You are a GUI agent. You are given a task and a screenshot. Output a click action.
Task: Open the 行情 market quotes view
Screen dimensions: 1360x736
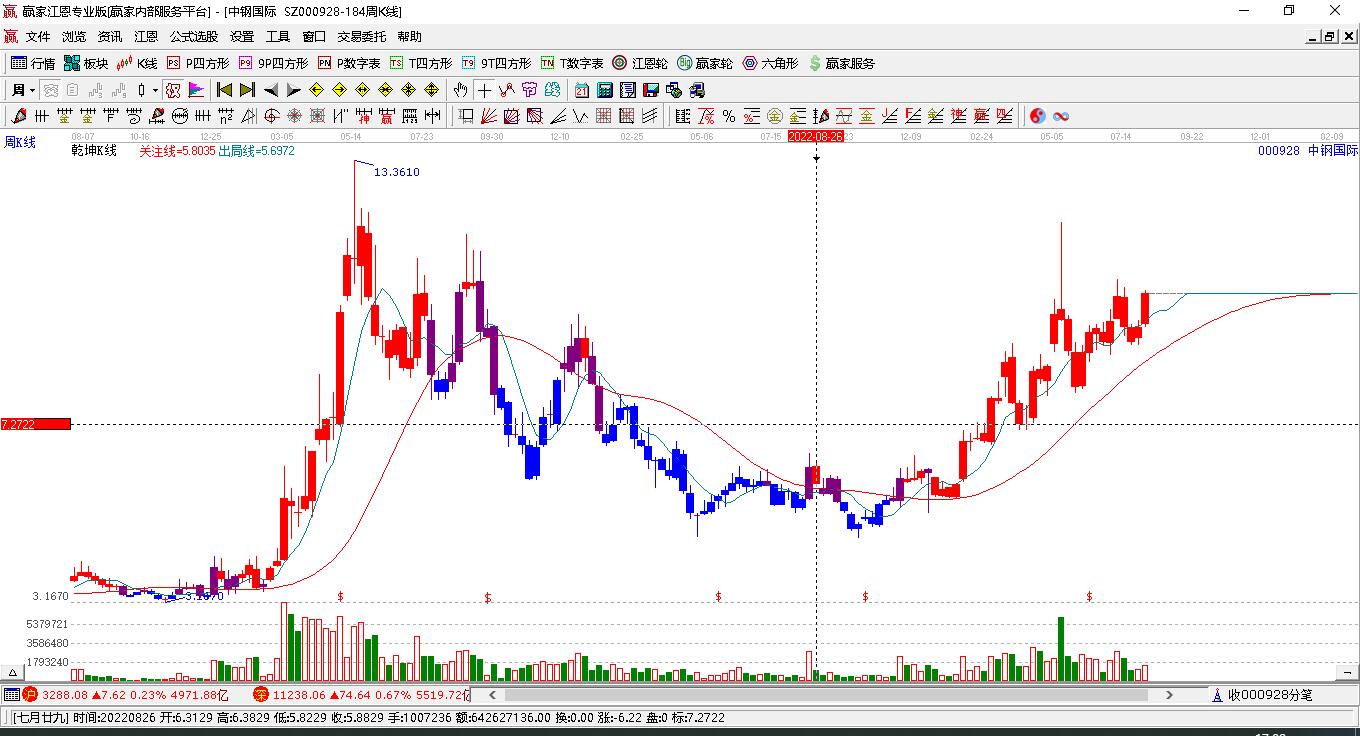click(x=33, y=63)
